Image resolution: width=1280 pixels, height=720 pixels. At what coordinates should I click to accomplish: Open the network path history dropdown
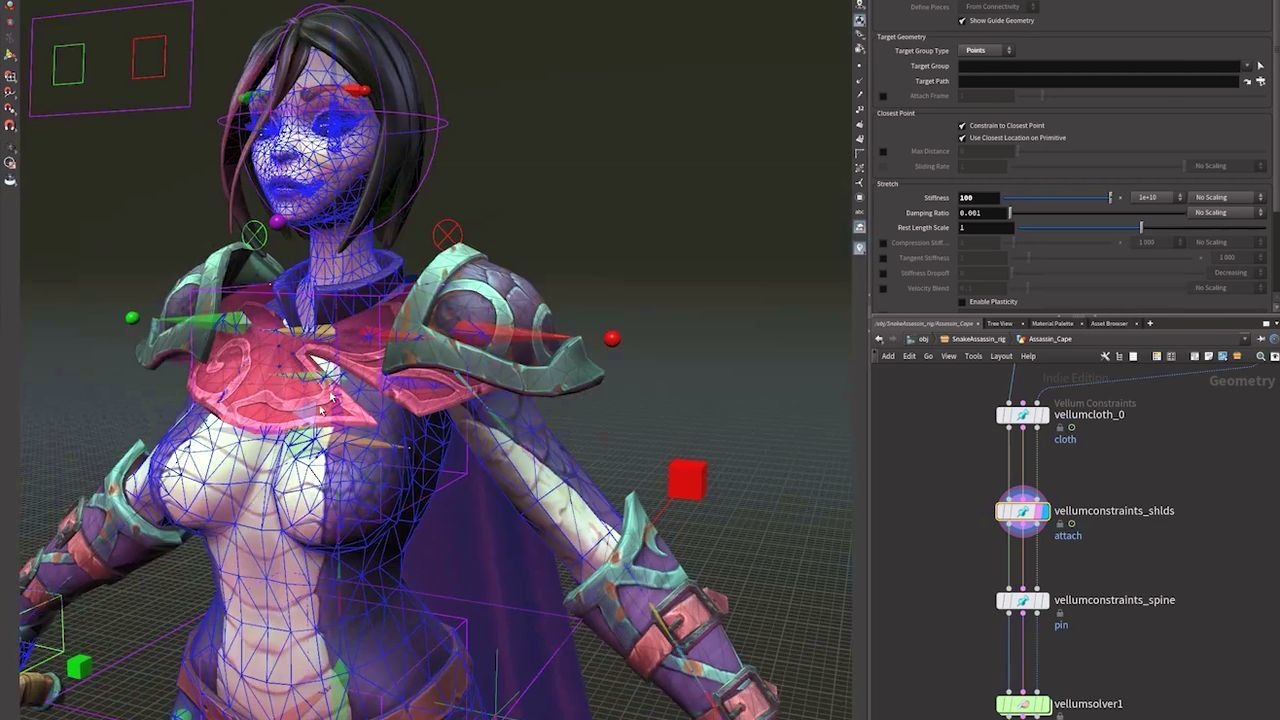[x=1245, y=339]
